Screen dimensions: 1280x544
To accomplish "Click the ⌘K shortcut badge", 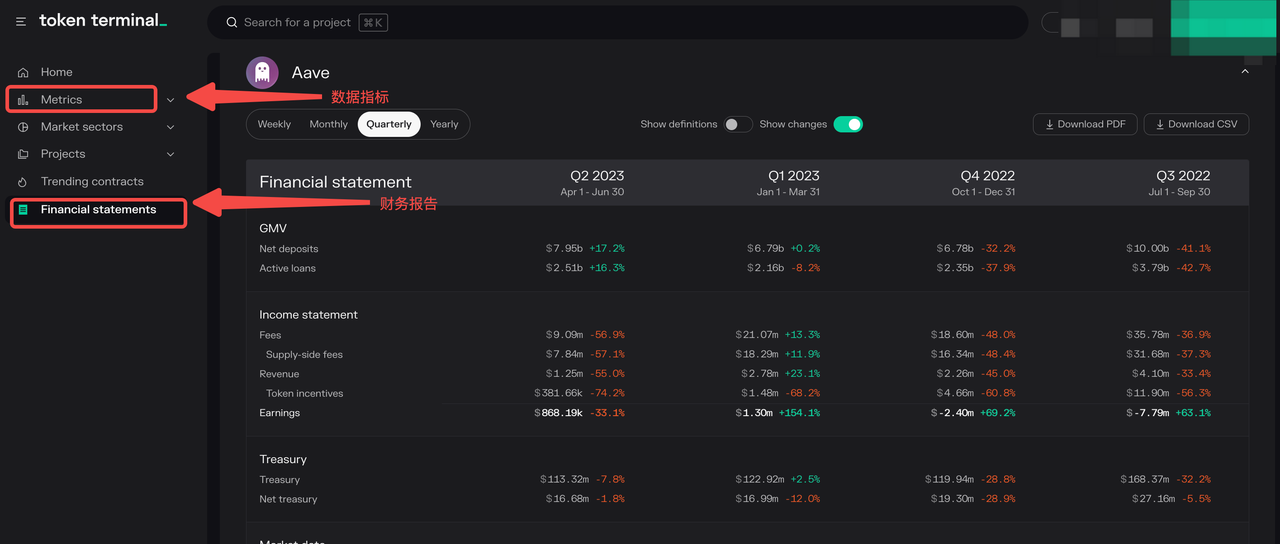I will pos(373,22).
